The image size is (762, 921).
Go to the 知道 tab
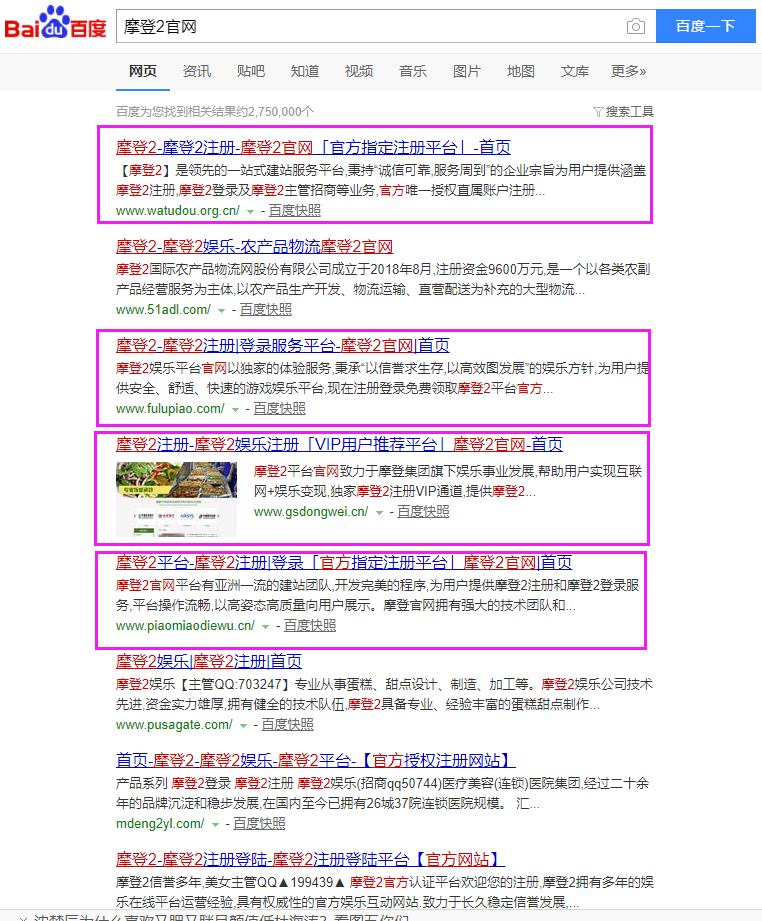click(305, 72)
